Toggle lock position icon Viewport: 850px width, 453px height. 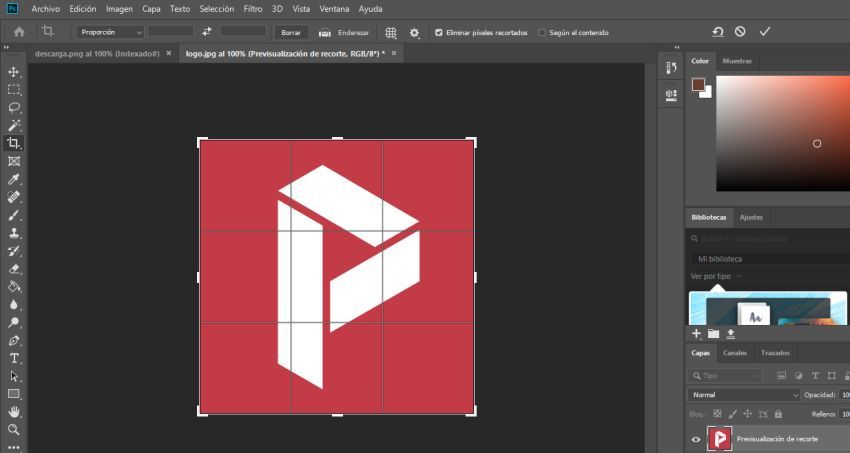748,414
